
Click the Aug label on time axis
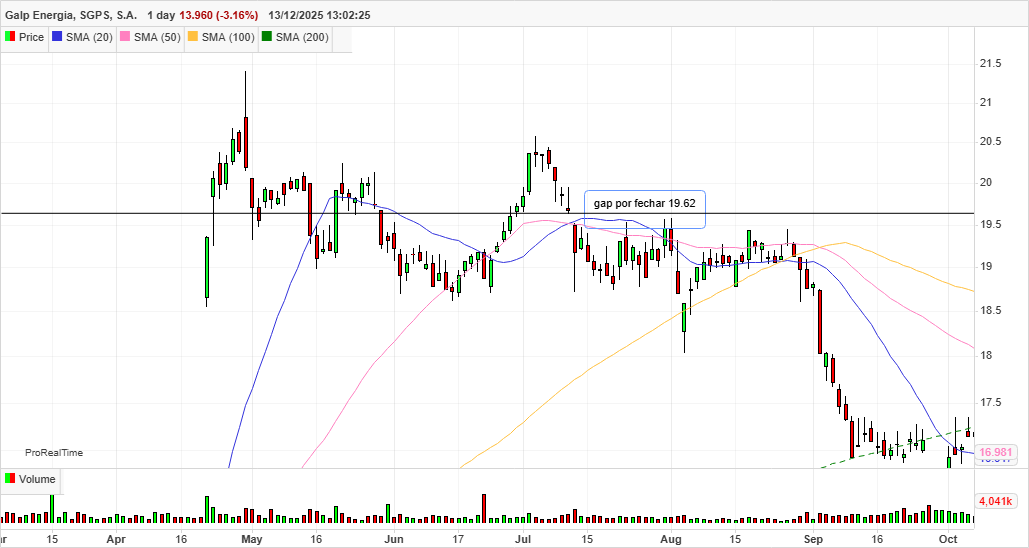pos(671,539)
